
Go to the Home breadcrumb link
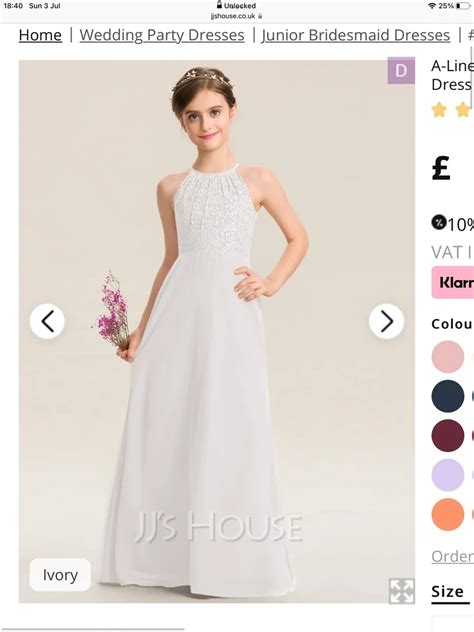point(40,35)
